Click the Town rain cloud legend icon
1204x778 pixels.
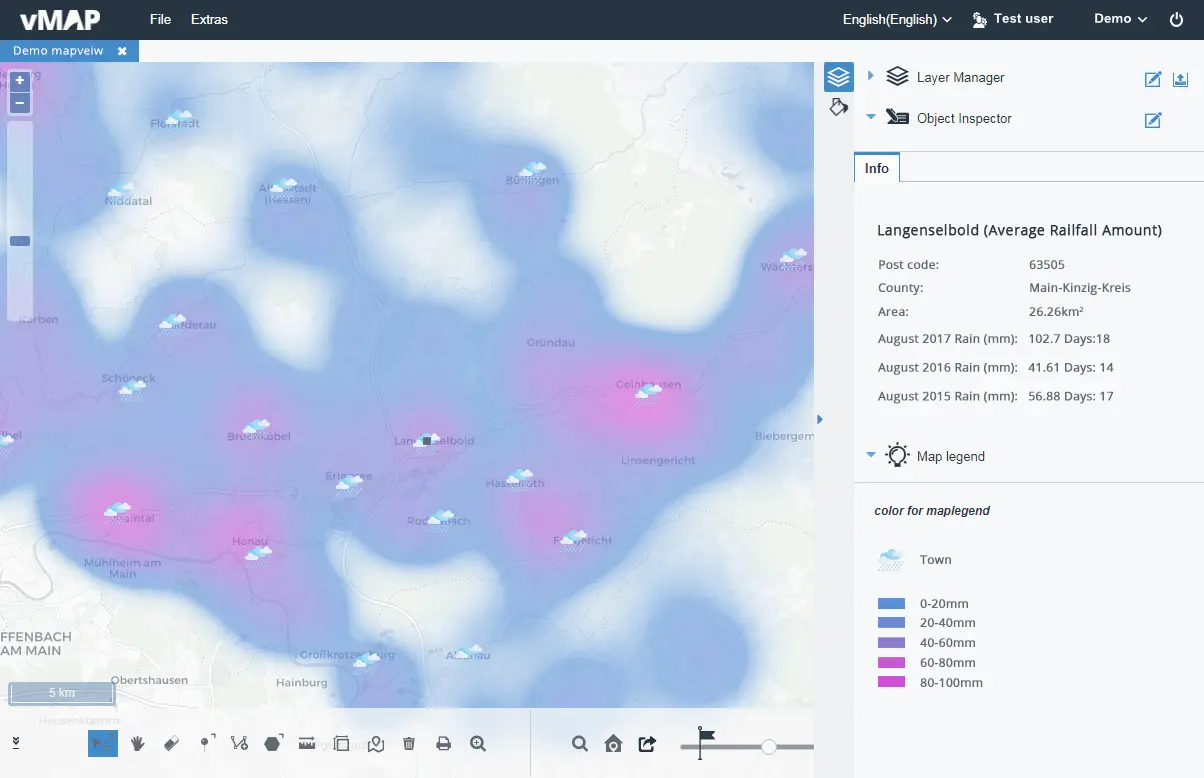point(891,560)
